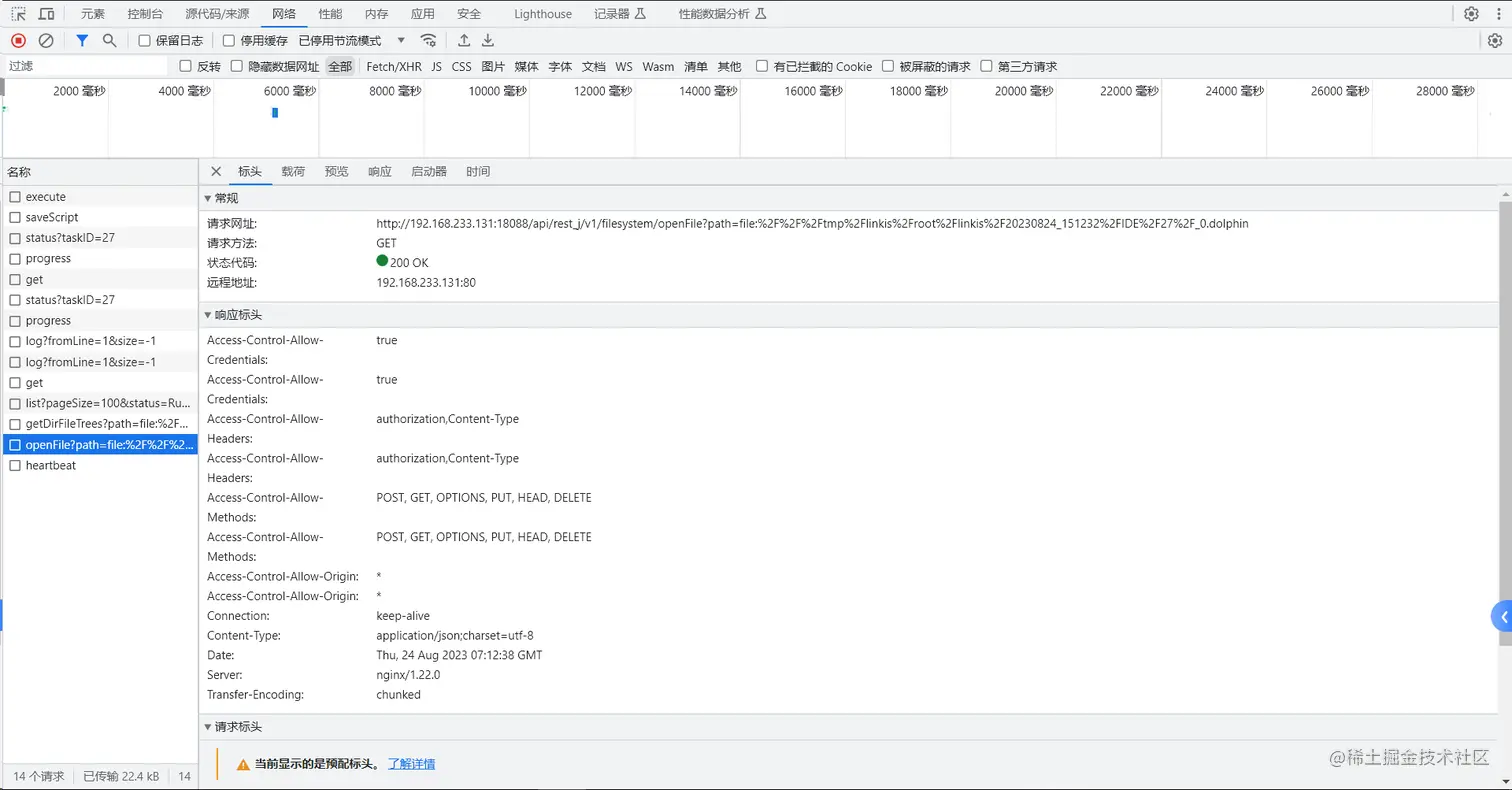This screenshot has width=1512, height=790.
Task: Clear the network log
Action: coord(46,41)
